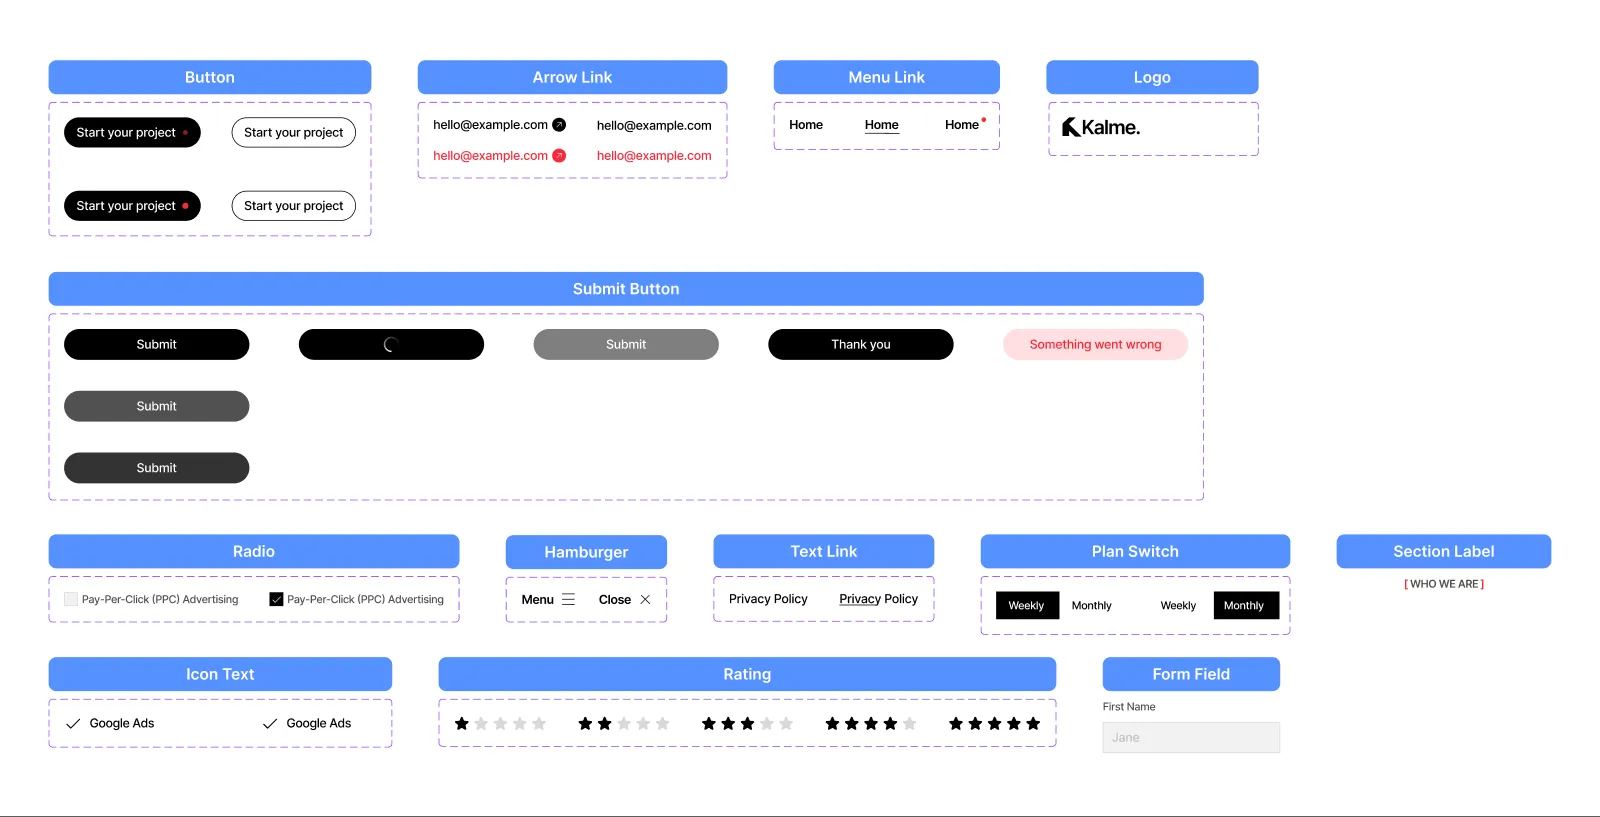Click the Plan Switch header label
This screenshot has height=817, width=1600.
[x=1135, y=551]
